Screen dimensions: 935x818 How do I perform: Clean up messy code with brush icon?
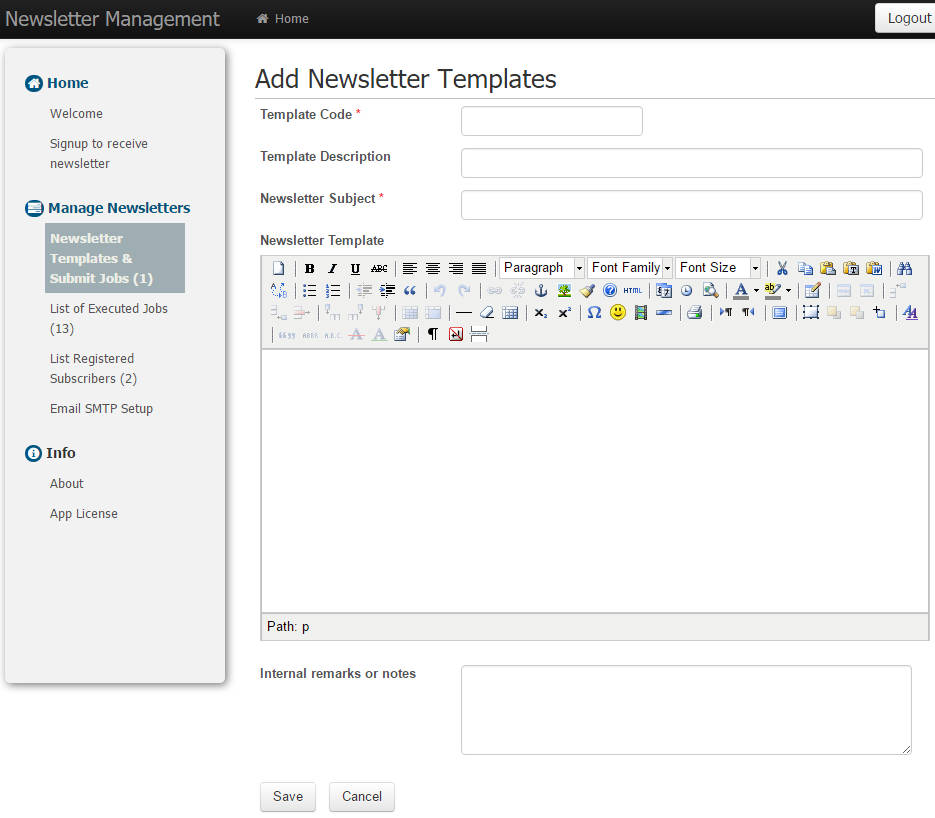587,290
